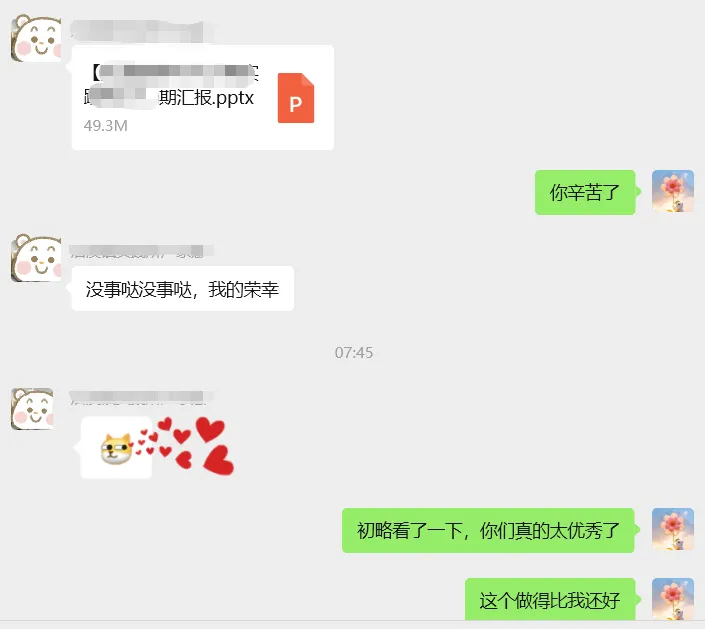Screen dimensions: 705x629
Task: Select the 这个做得比我还好 message bubble
Action: pyautogui.click(x=550, y=600)
